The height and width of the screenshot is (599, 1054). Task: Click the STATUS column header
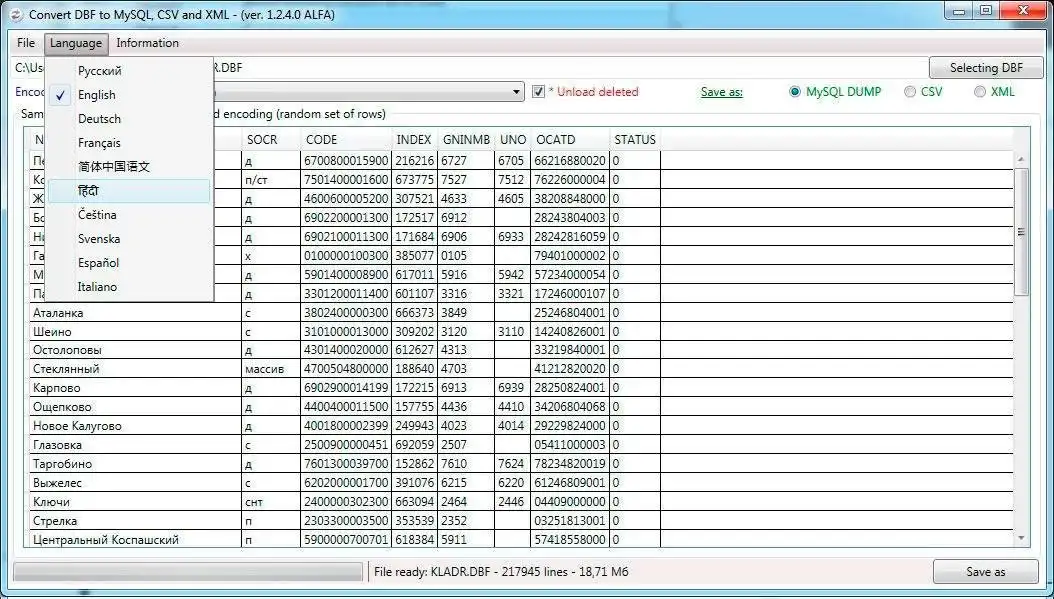[635, 140]
